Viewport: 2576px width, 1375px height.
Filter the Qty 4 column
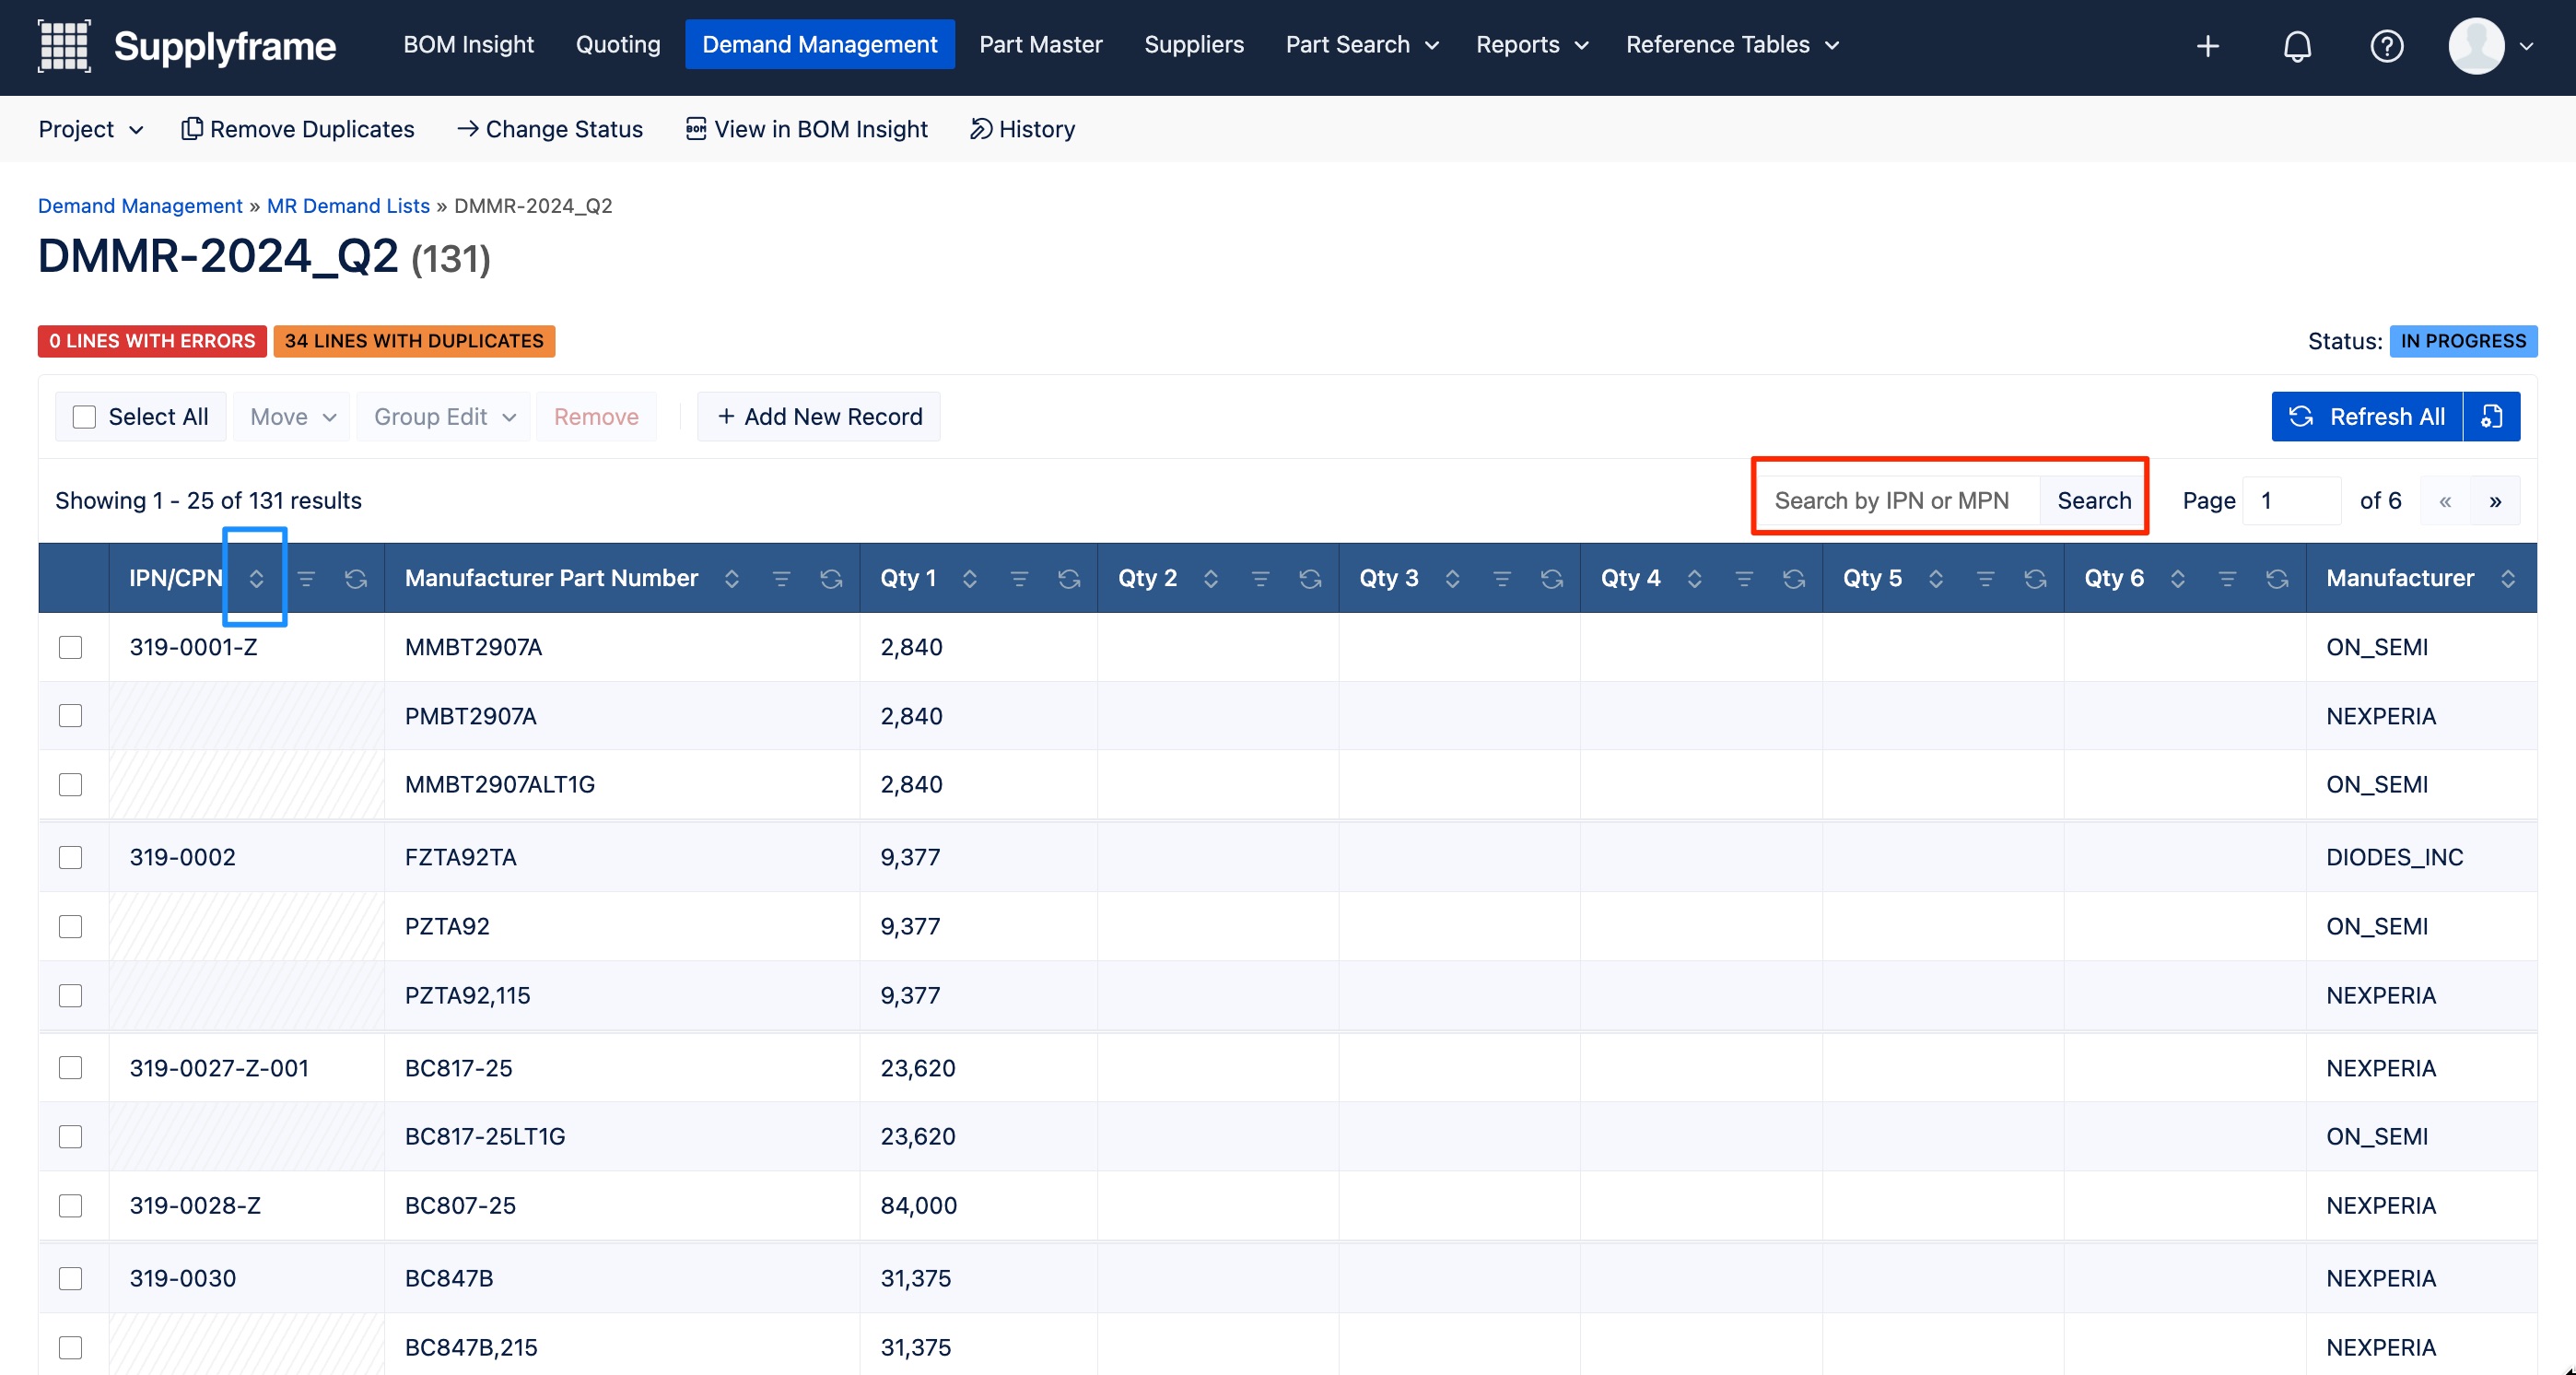click(1744, 578)
